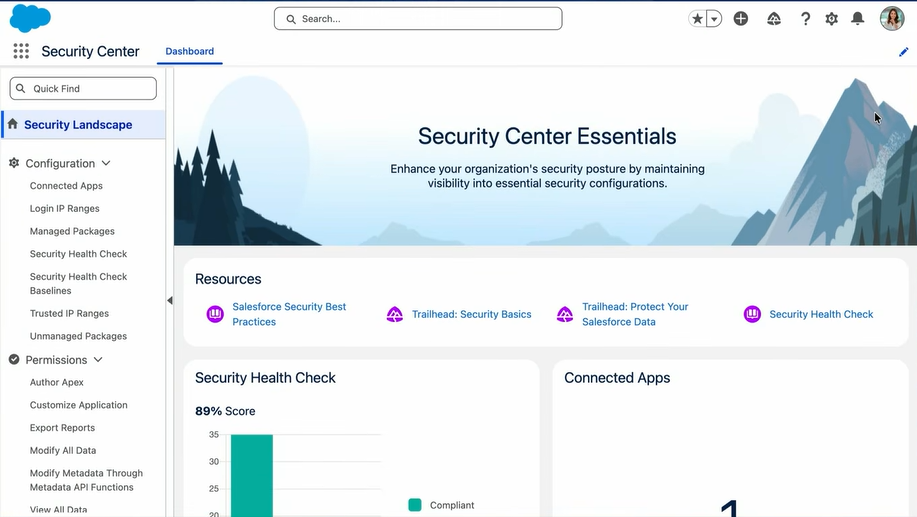
Task: Collapse the Configuration section chevron
Action: (106, 163)
